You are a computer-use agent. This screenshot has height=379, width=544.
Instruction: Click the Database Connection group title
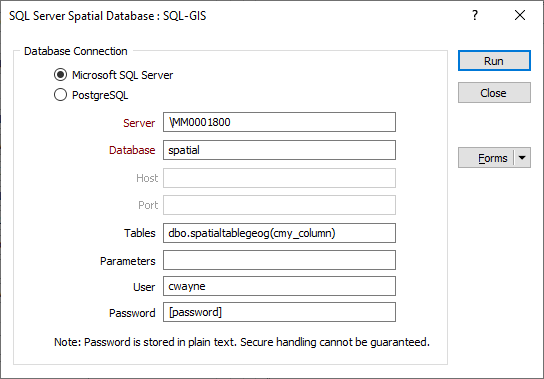tap(76, 51)
